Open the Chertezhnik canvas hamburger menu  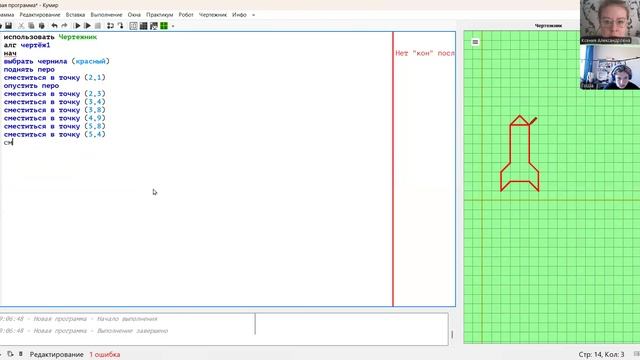(475, 42)
